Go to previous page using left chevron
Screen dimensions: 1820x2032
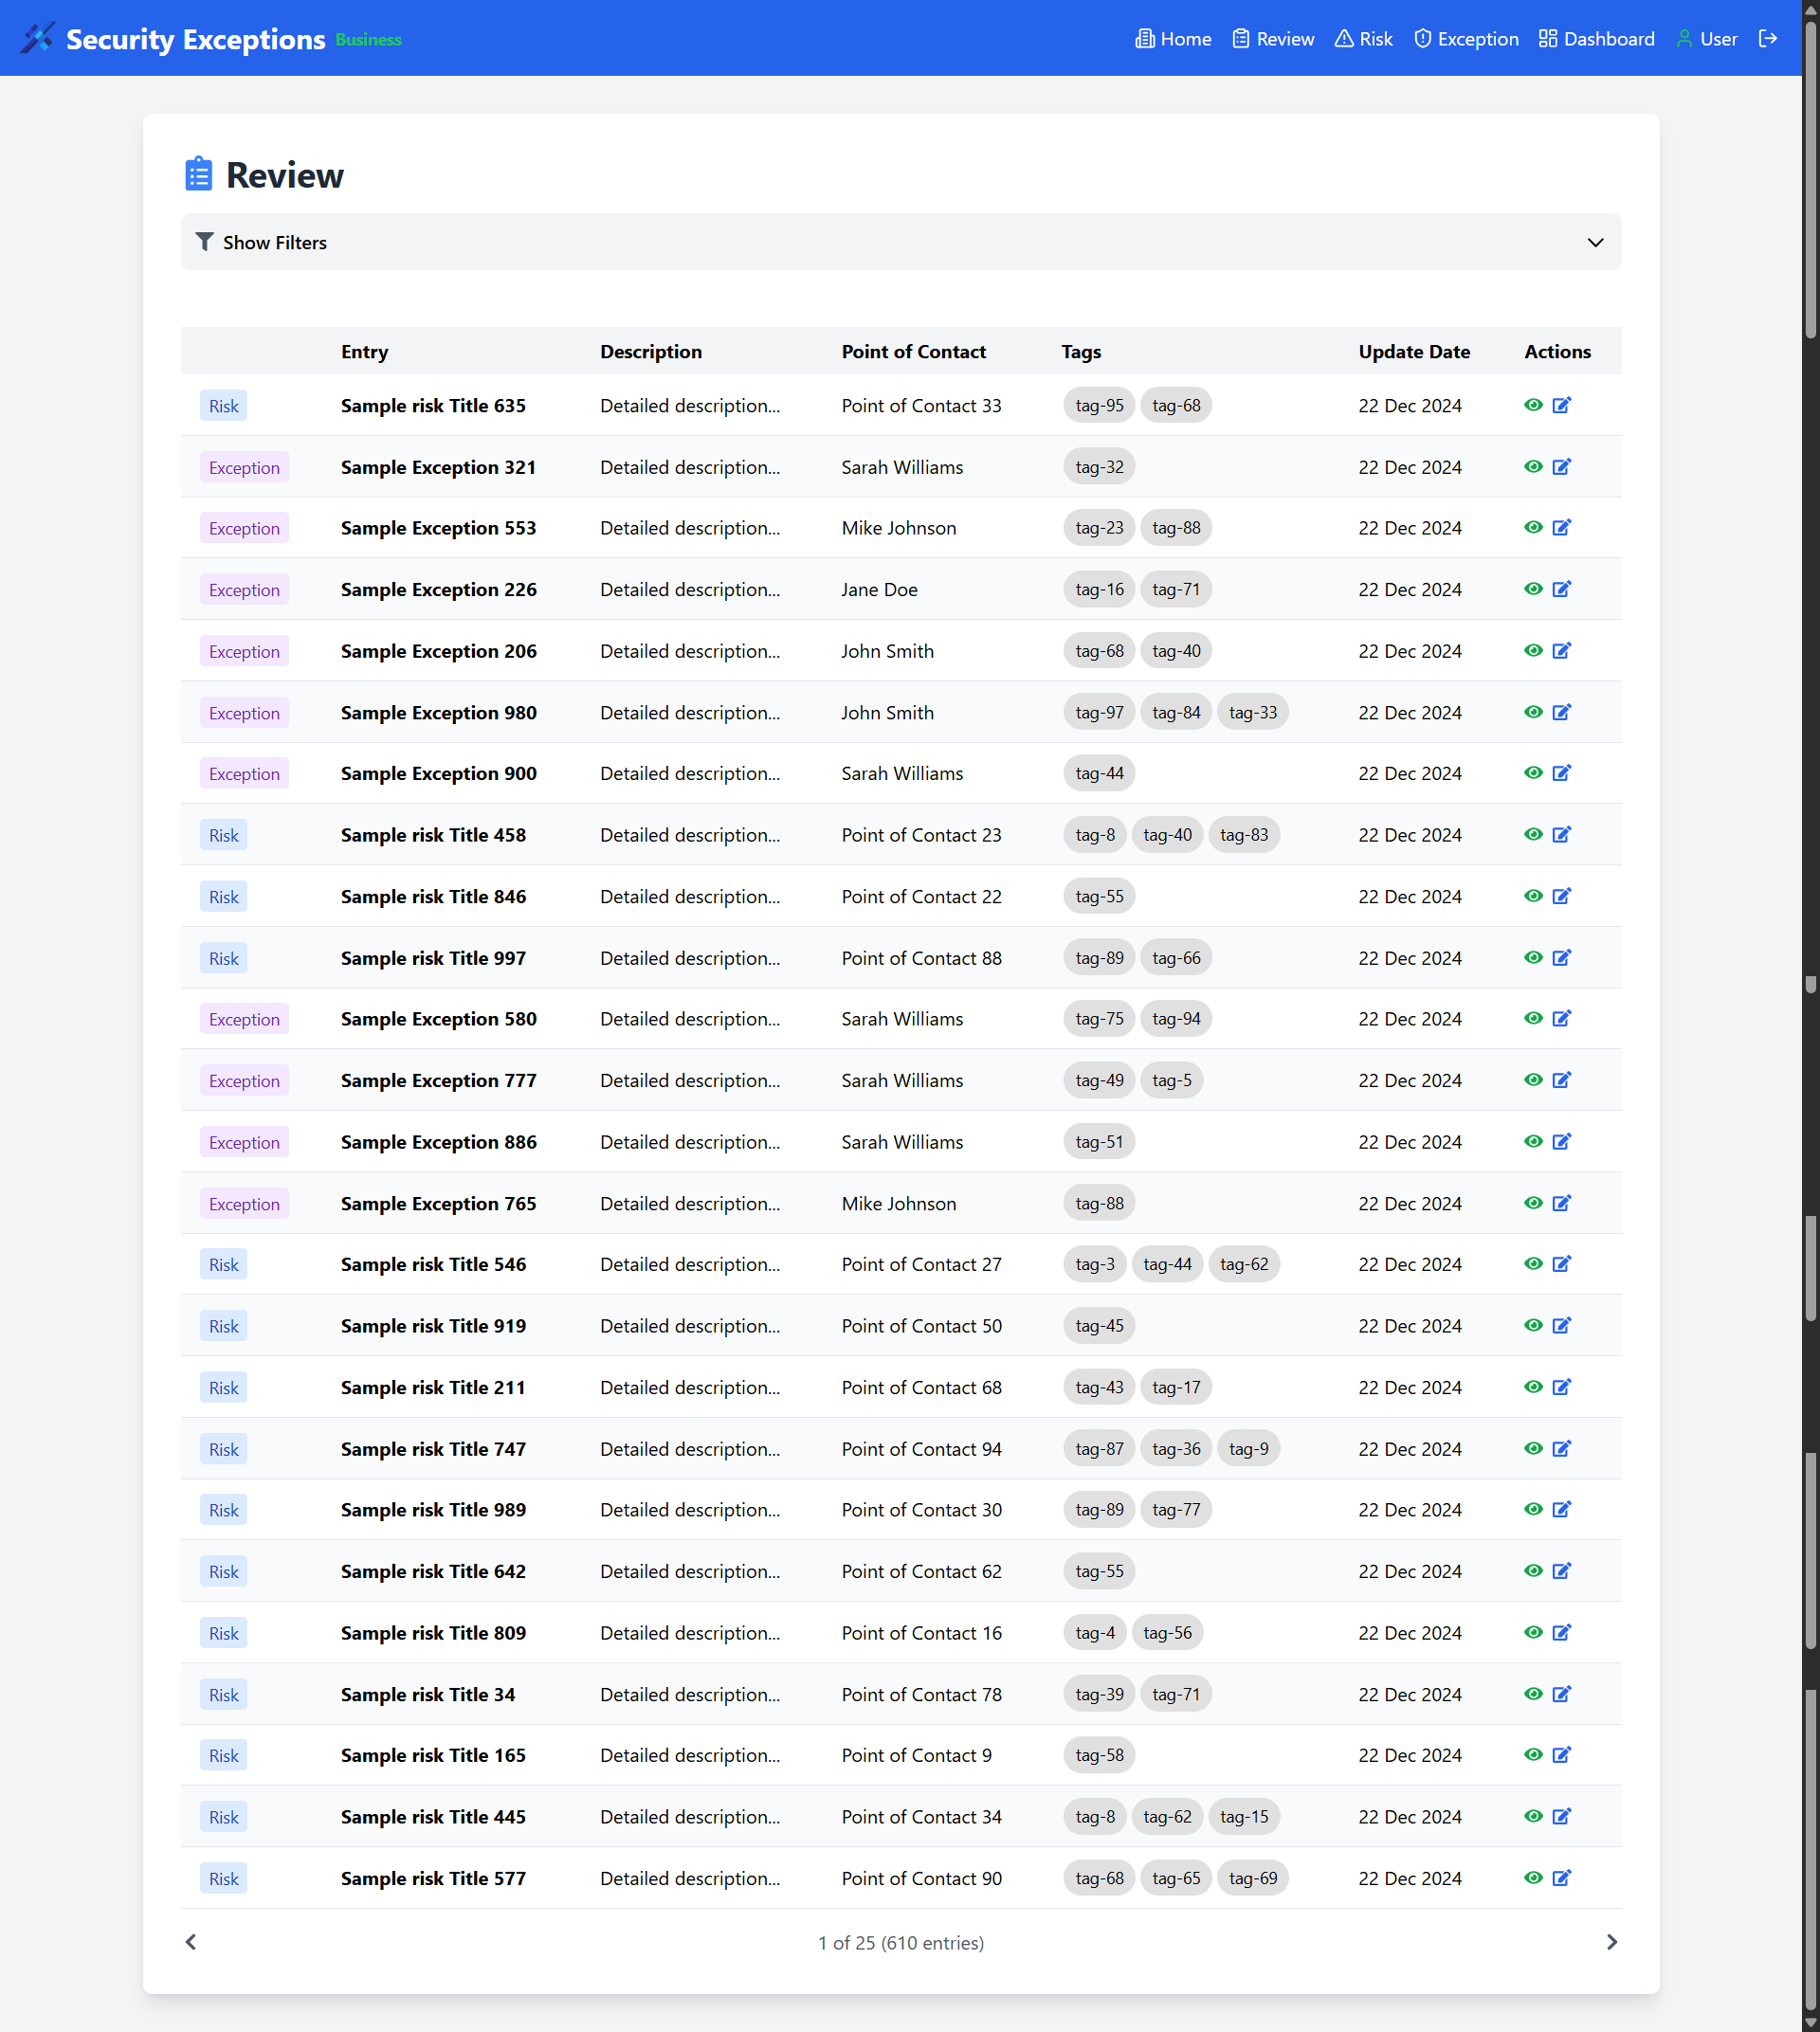[x=191, y=1942]
